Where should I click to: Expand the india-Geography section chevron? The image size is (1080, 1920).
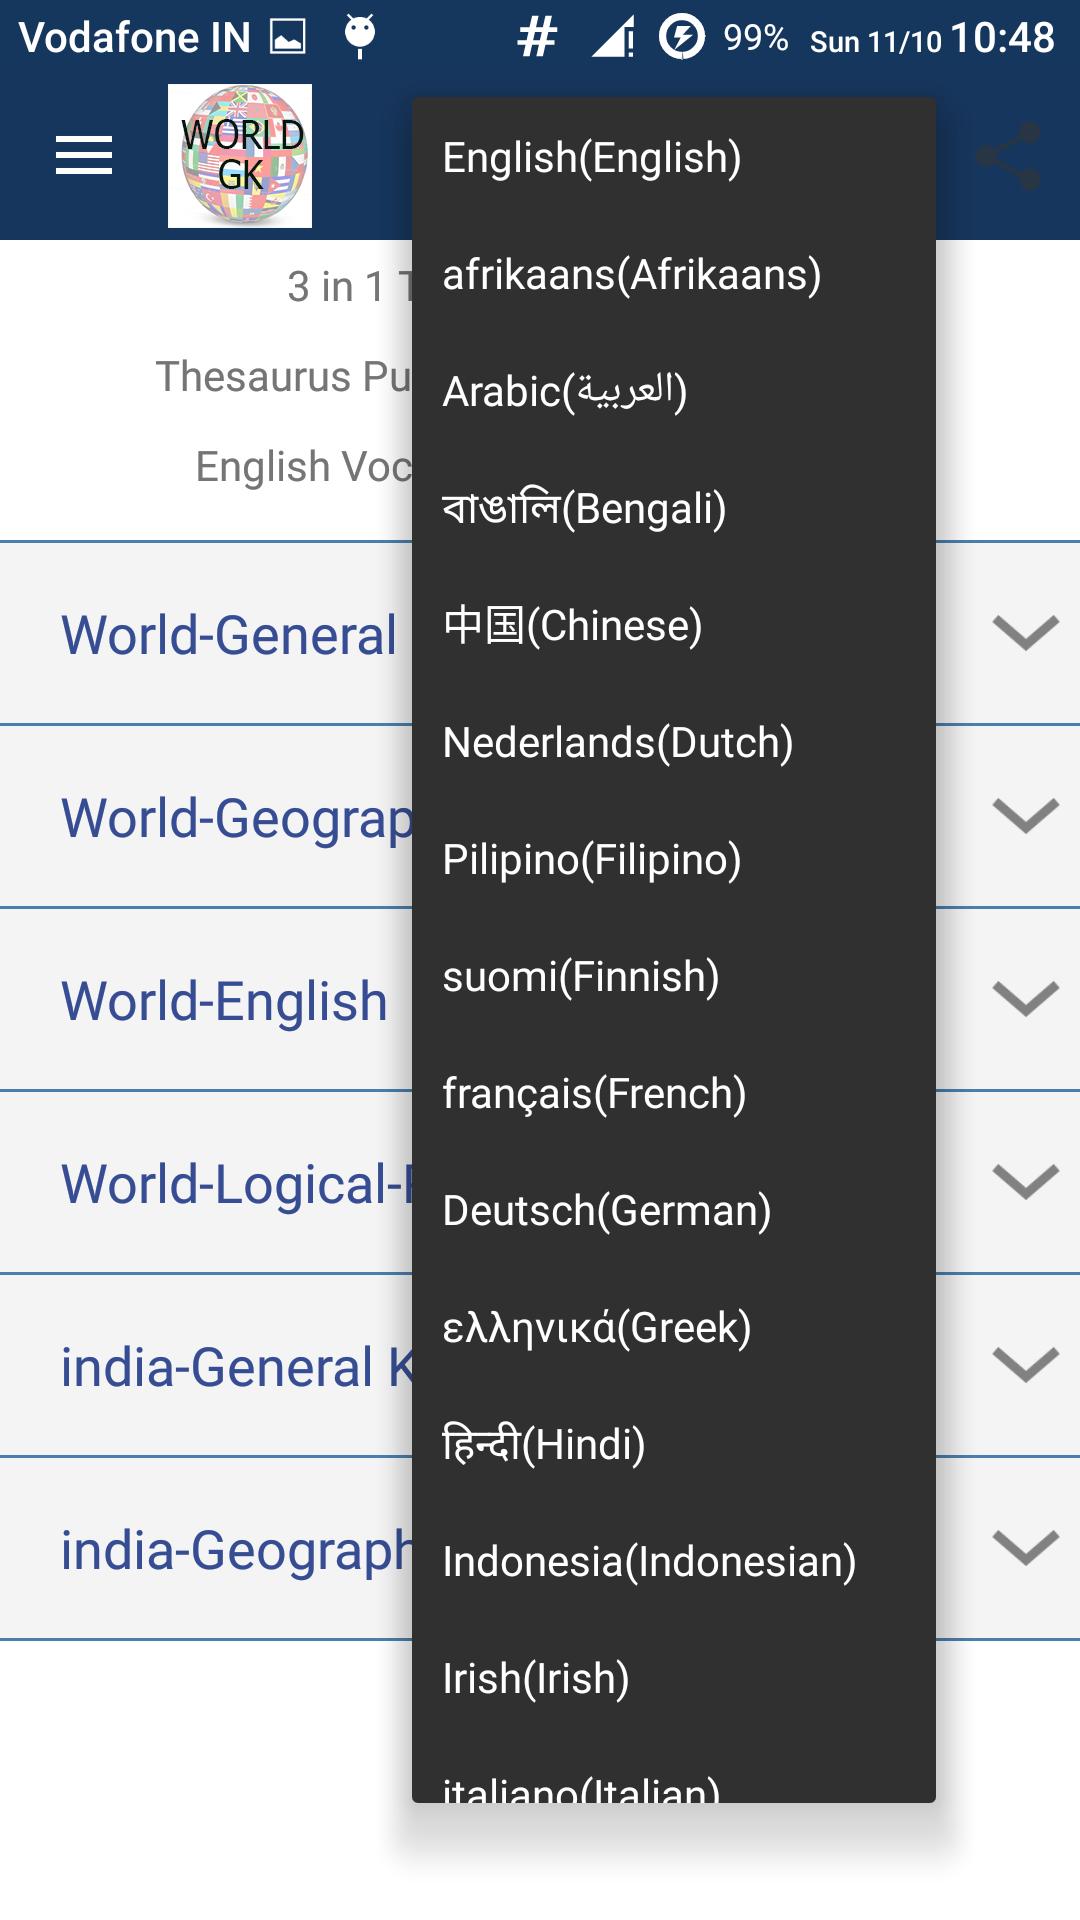[x=1025, y=1548]
